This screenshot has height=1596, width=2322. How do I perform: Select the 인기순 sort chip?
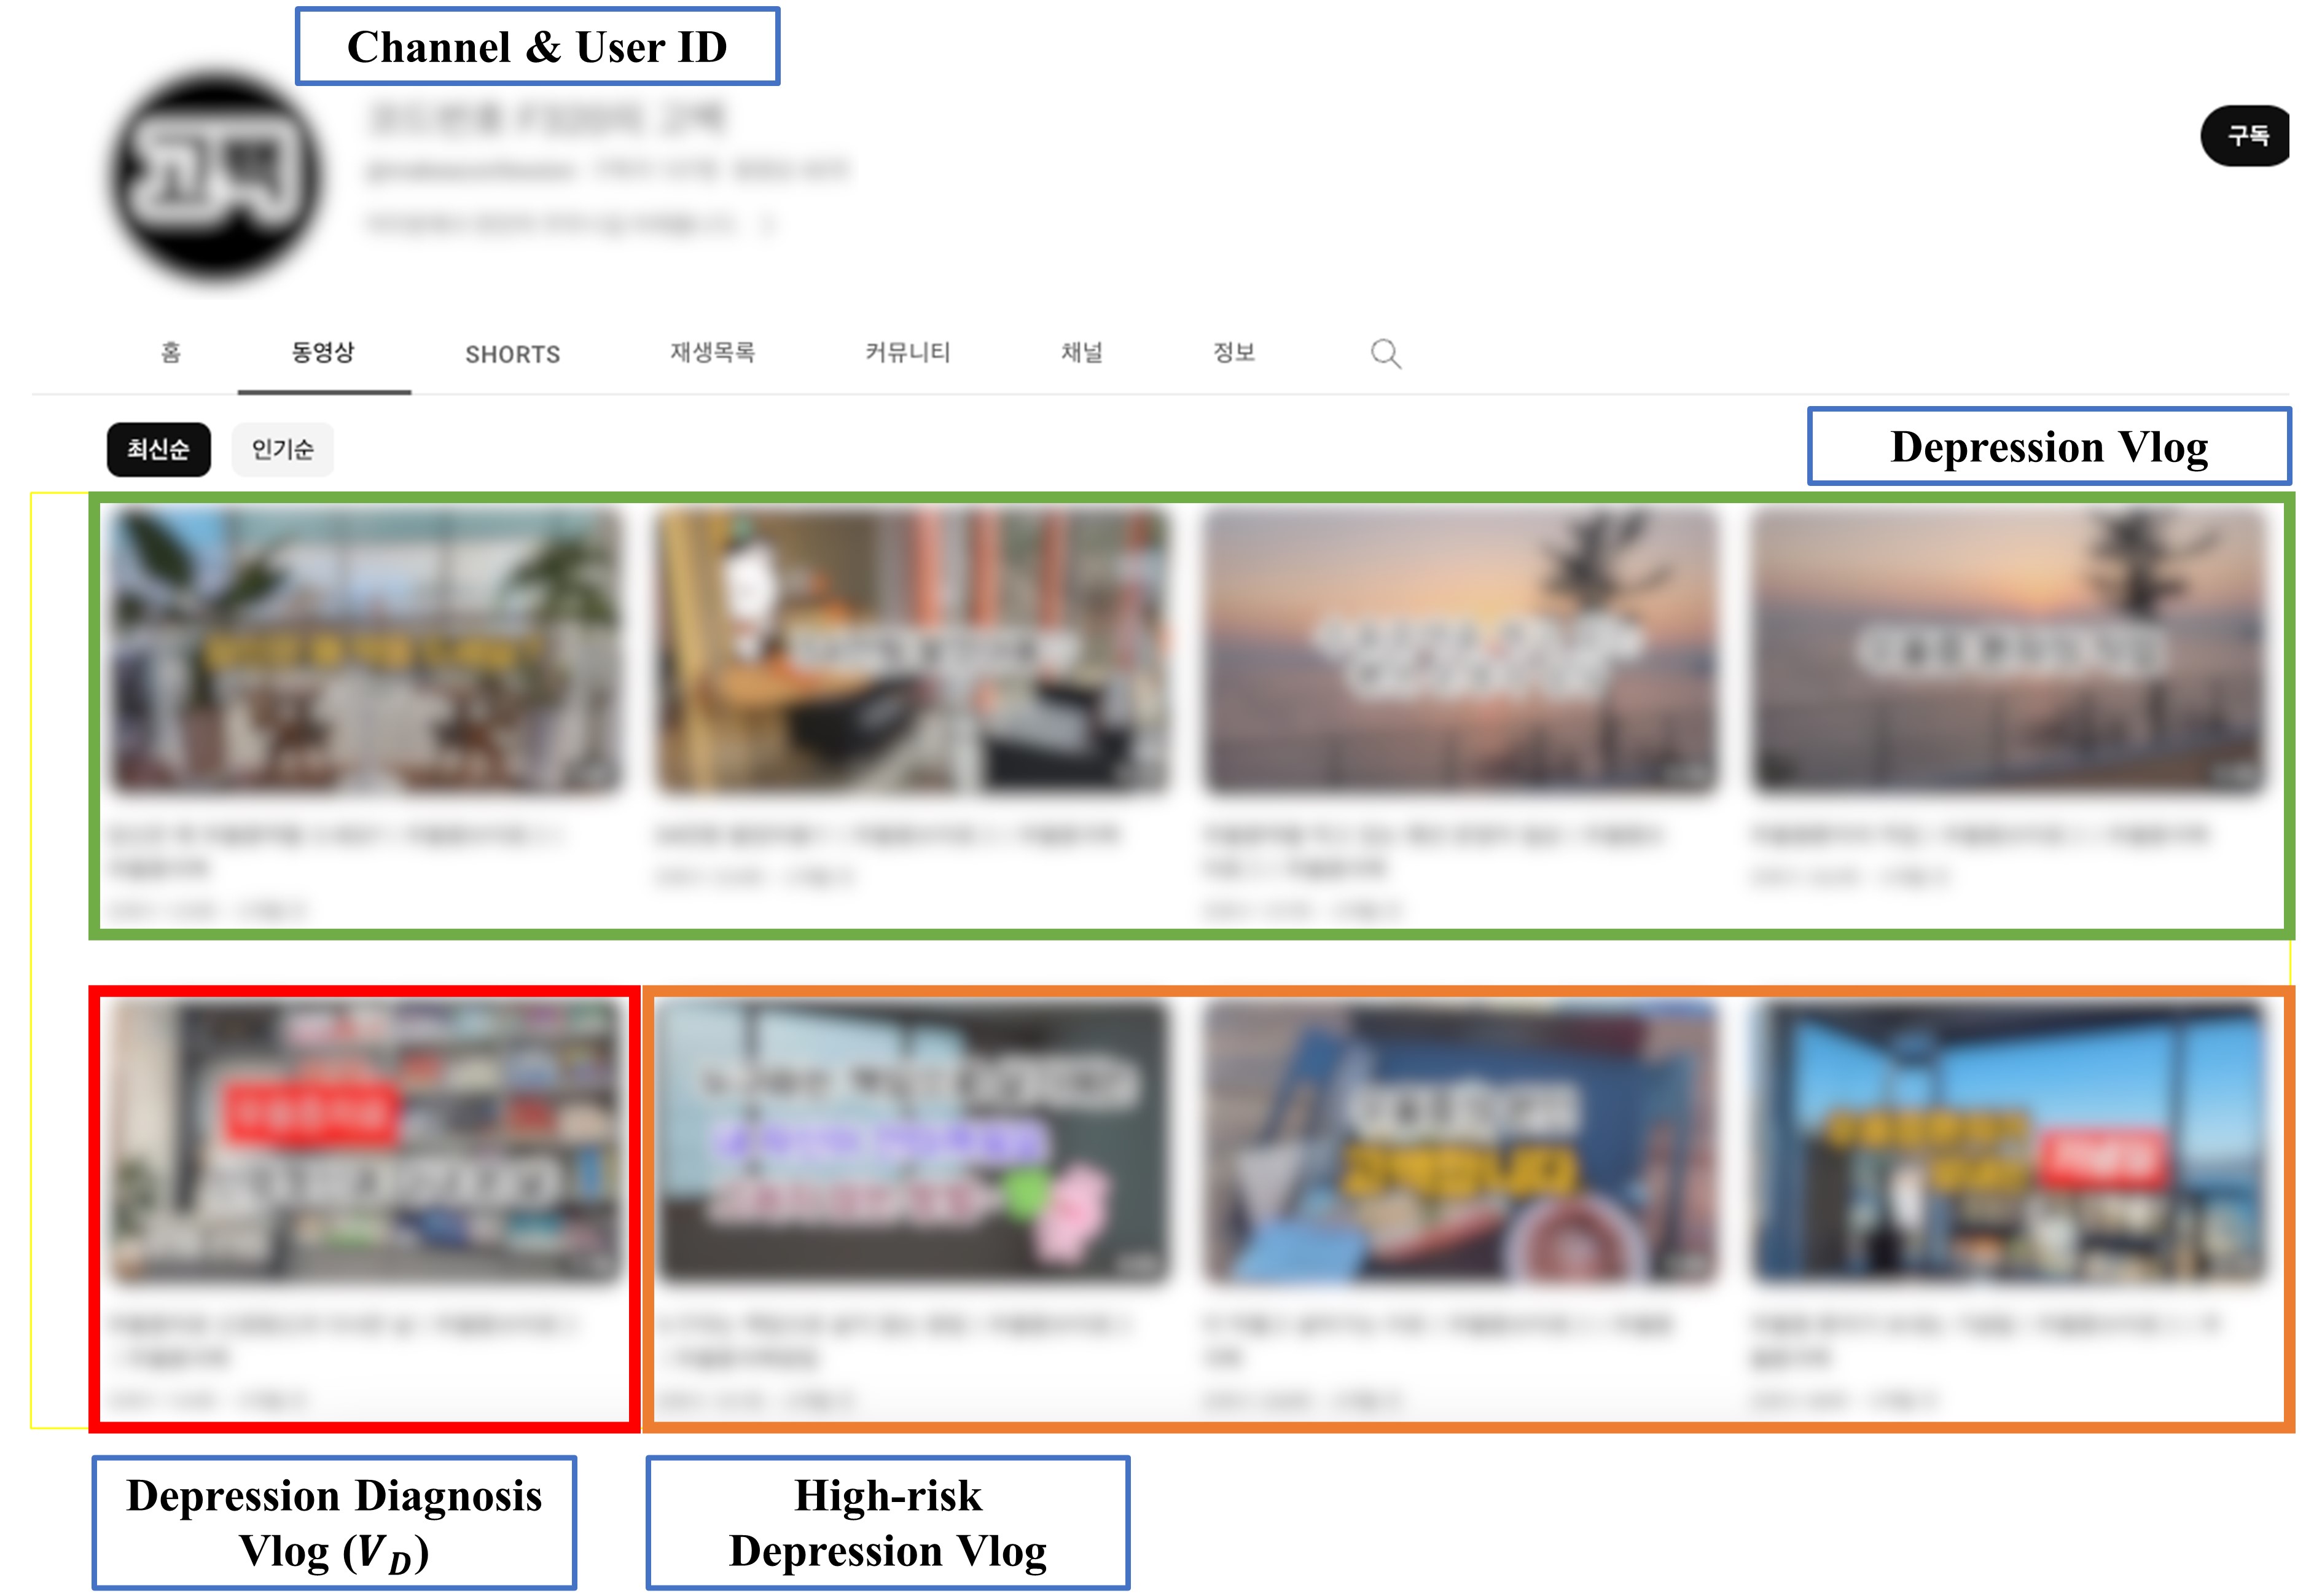(282, 450)
